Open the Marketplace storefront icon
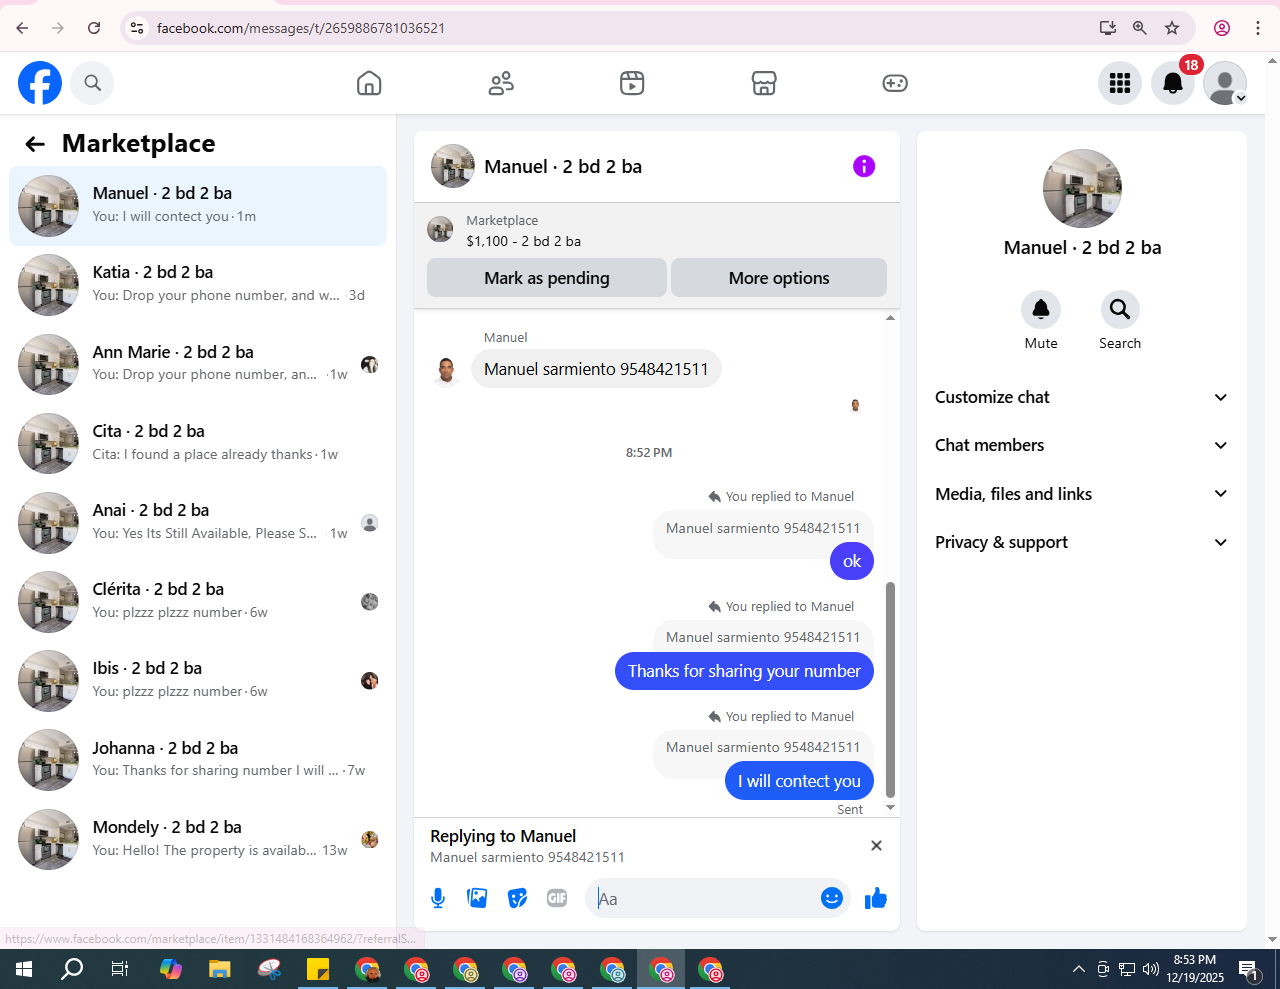 pos(764,83)
